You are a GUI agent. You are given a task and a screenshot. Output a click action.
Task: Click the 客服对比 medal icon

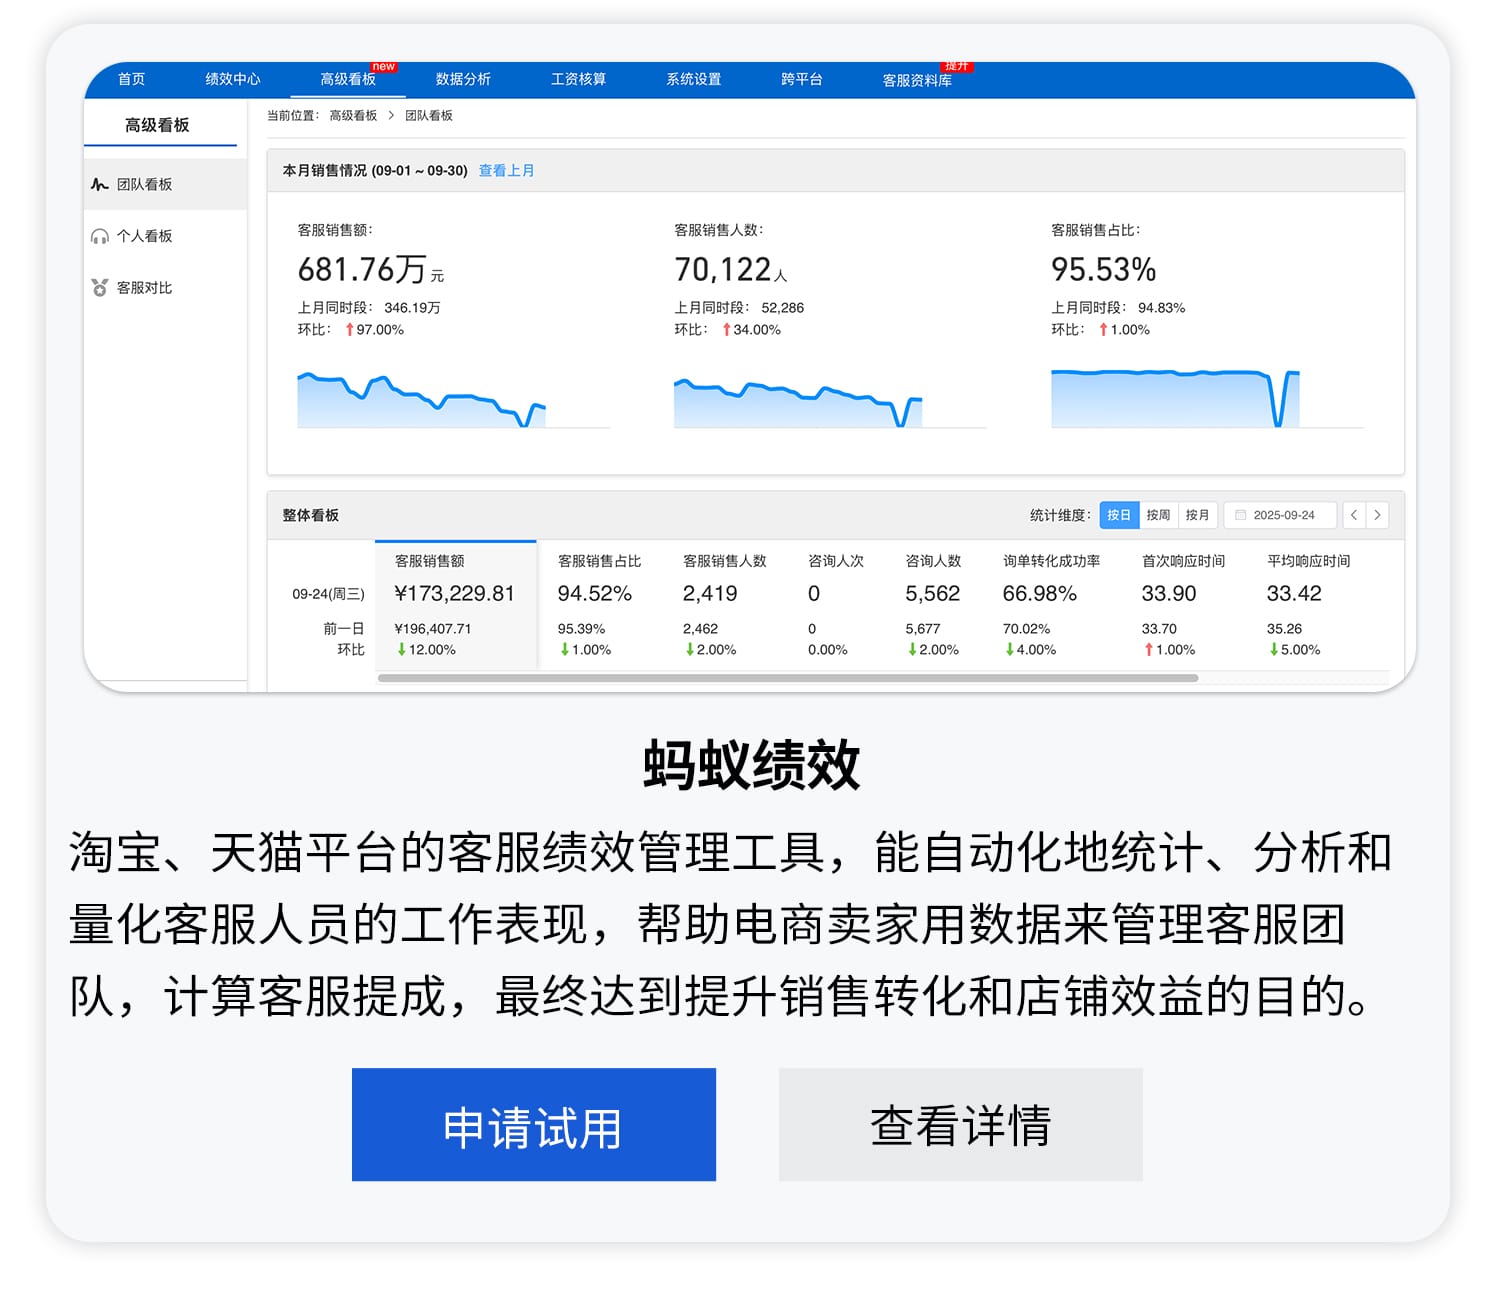(98, 288)
